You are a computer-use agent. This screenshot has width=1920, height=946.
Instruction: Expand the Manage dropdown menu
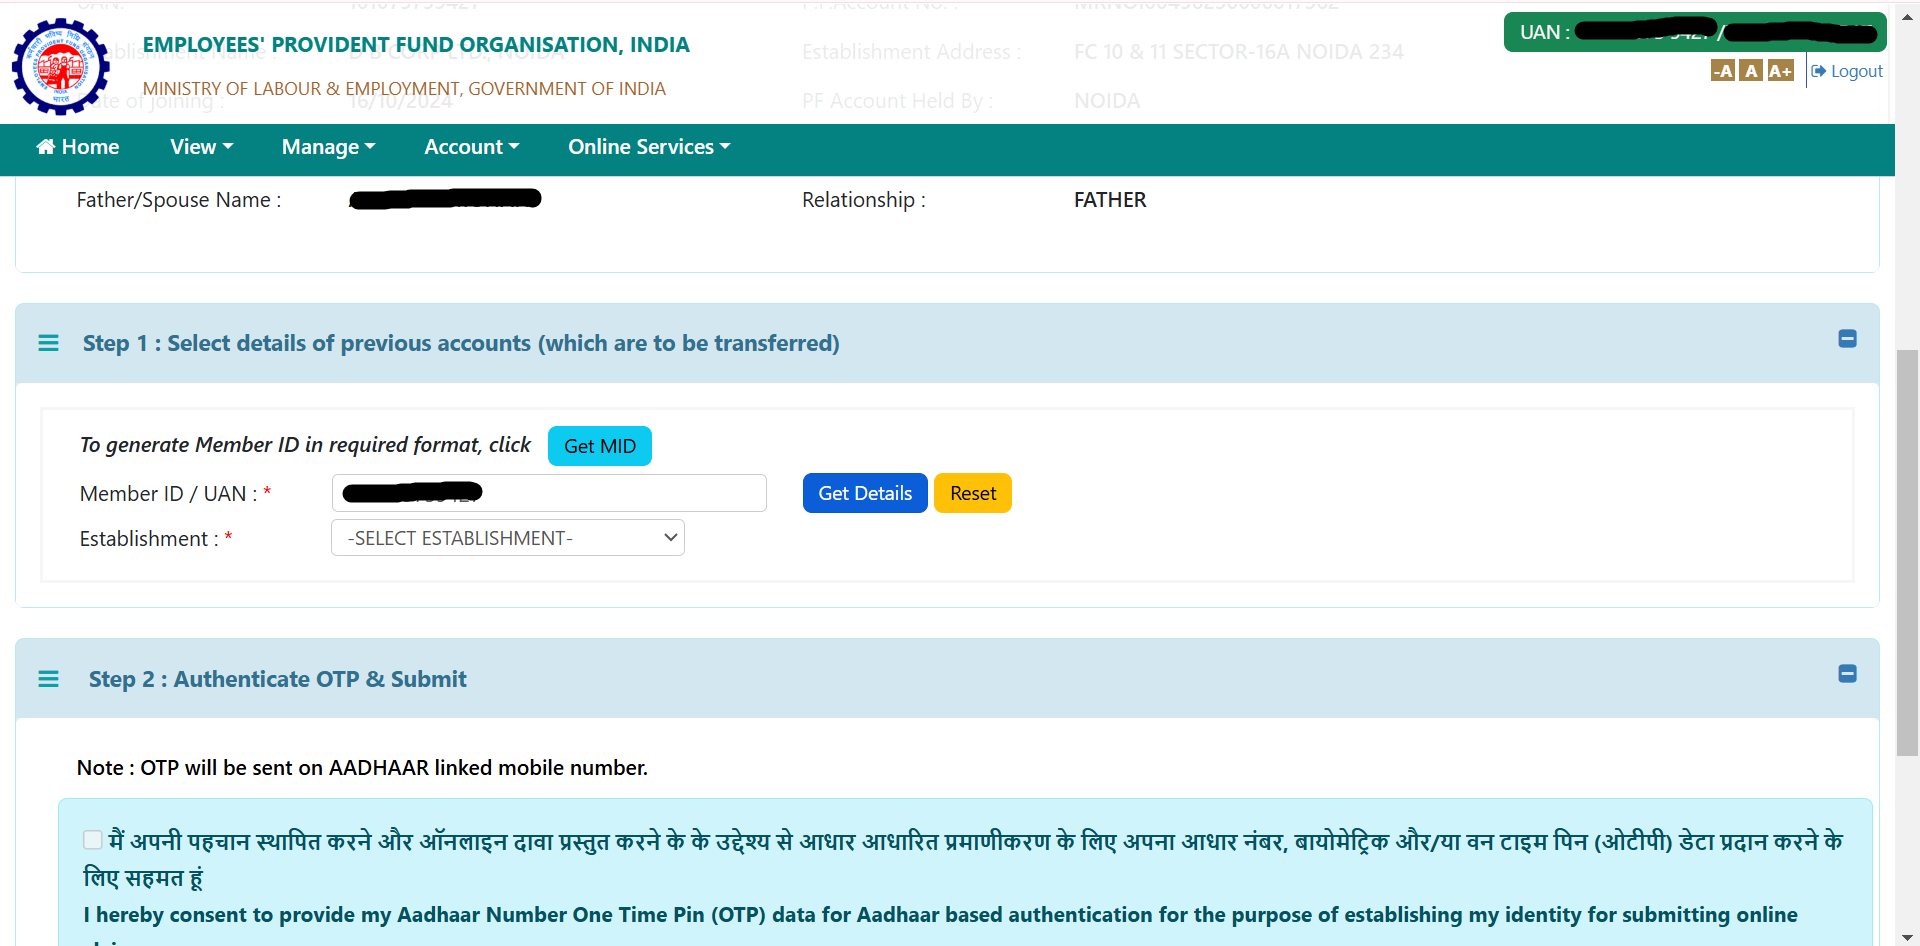point(328,147)
